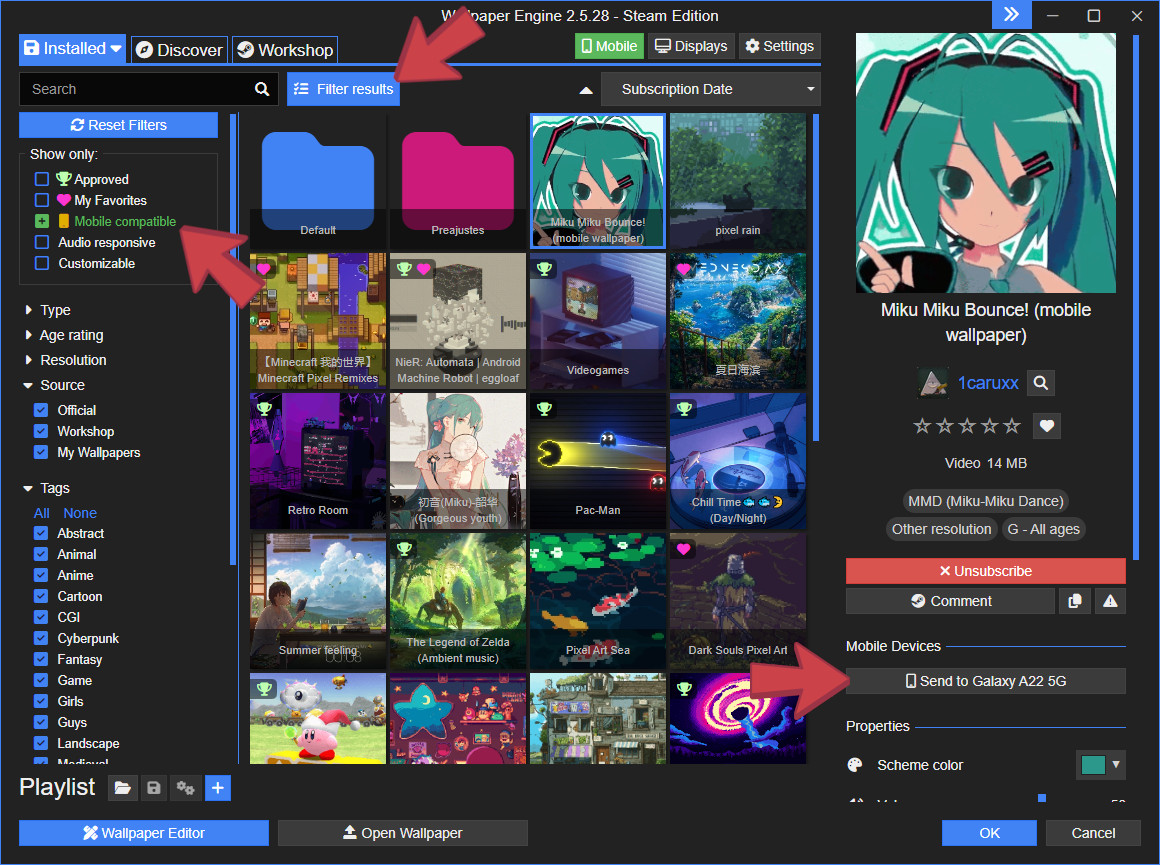
Task: Open the Displays tab
Action: coord(692,46)
